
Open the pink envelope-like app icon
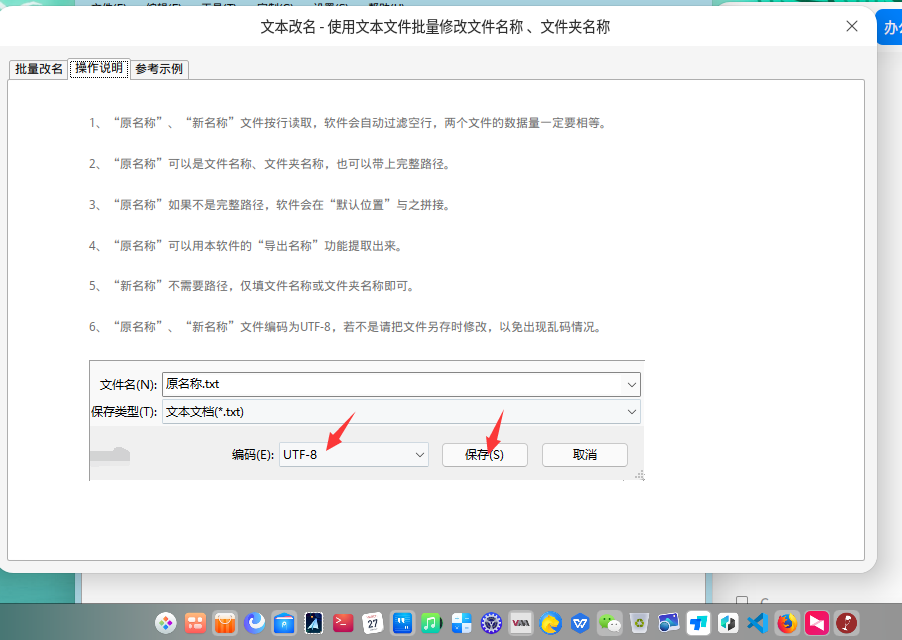(x=817, y=623)
